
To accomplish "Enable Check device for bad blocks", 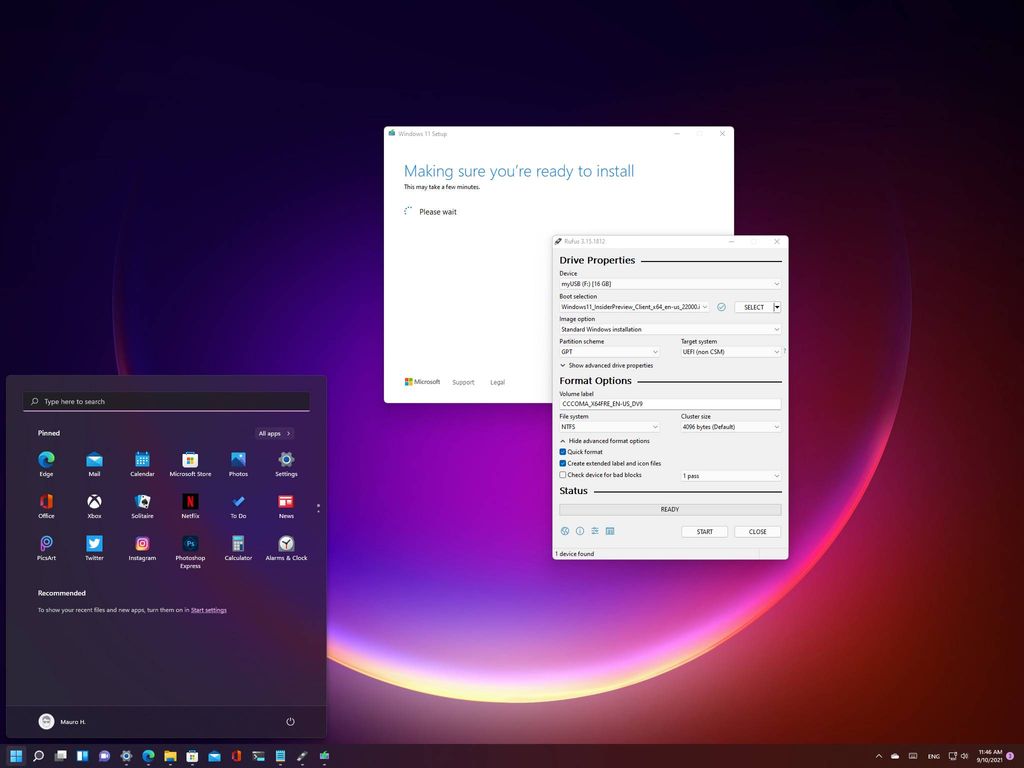I will pyautogui.click(x=563, y=475).
